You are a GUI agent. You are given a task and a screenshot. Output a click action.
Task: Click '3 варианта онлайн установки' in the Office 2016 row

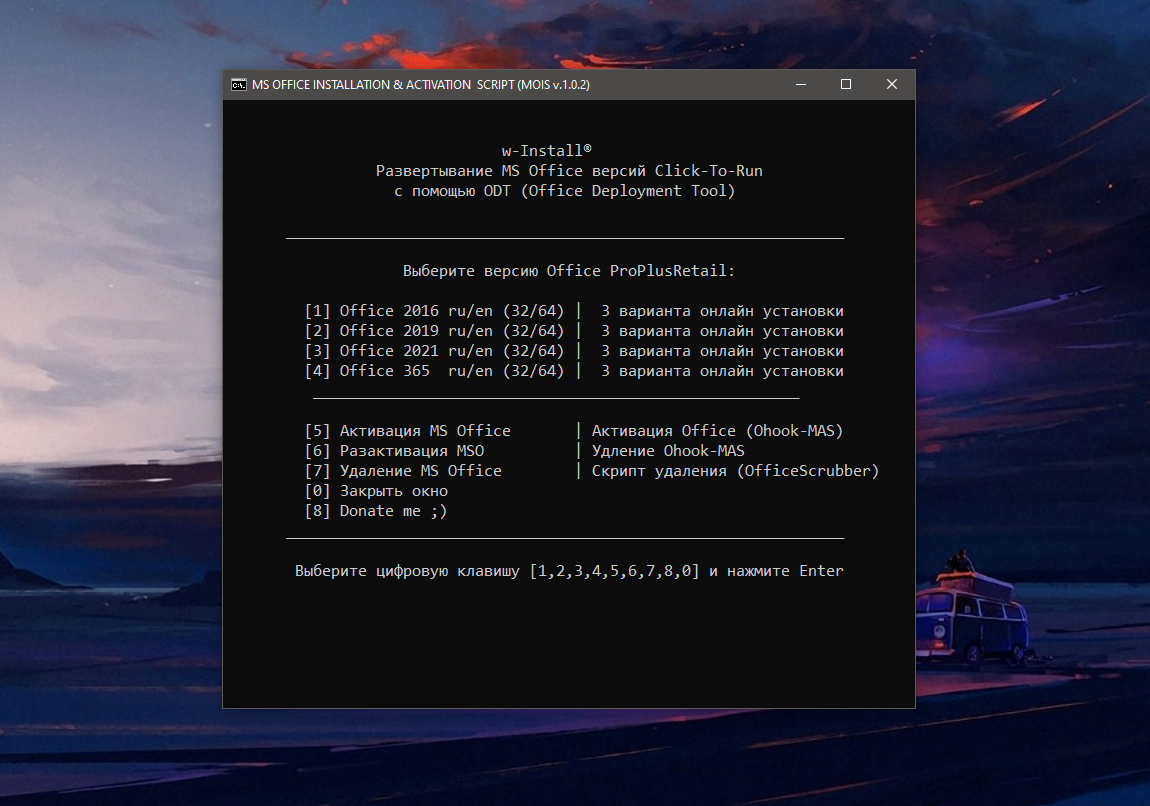(x=722, y=311)
